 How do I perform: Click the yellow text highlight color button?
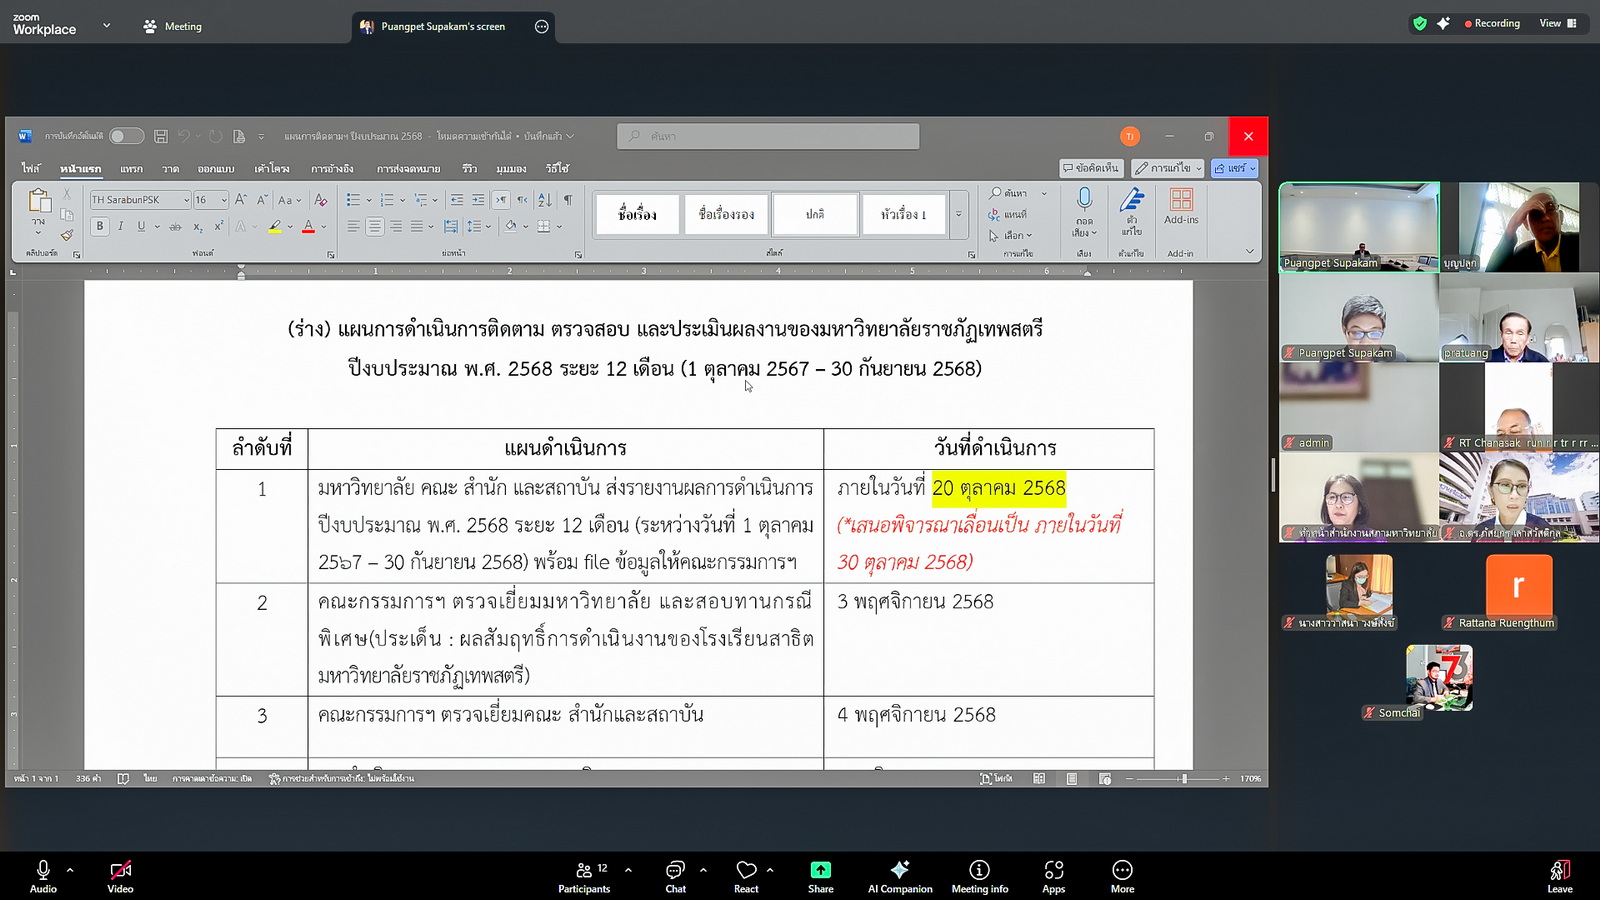click(275, 227)
